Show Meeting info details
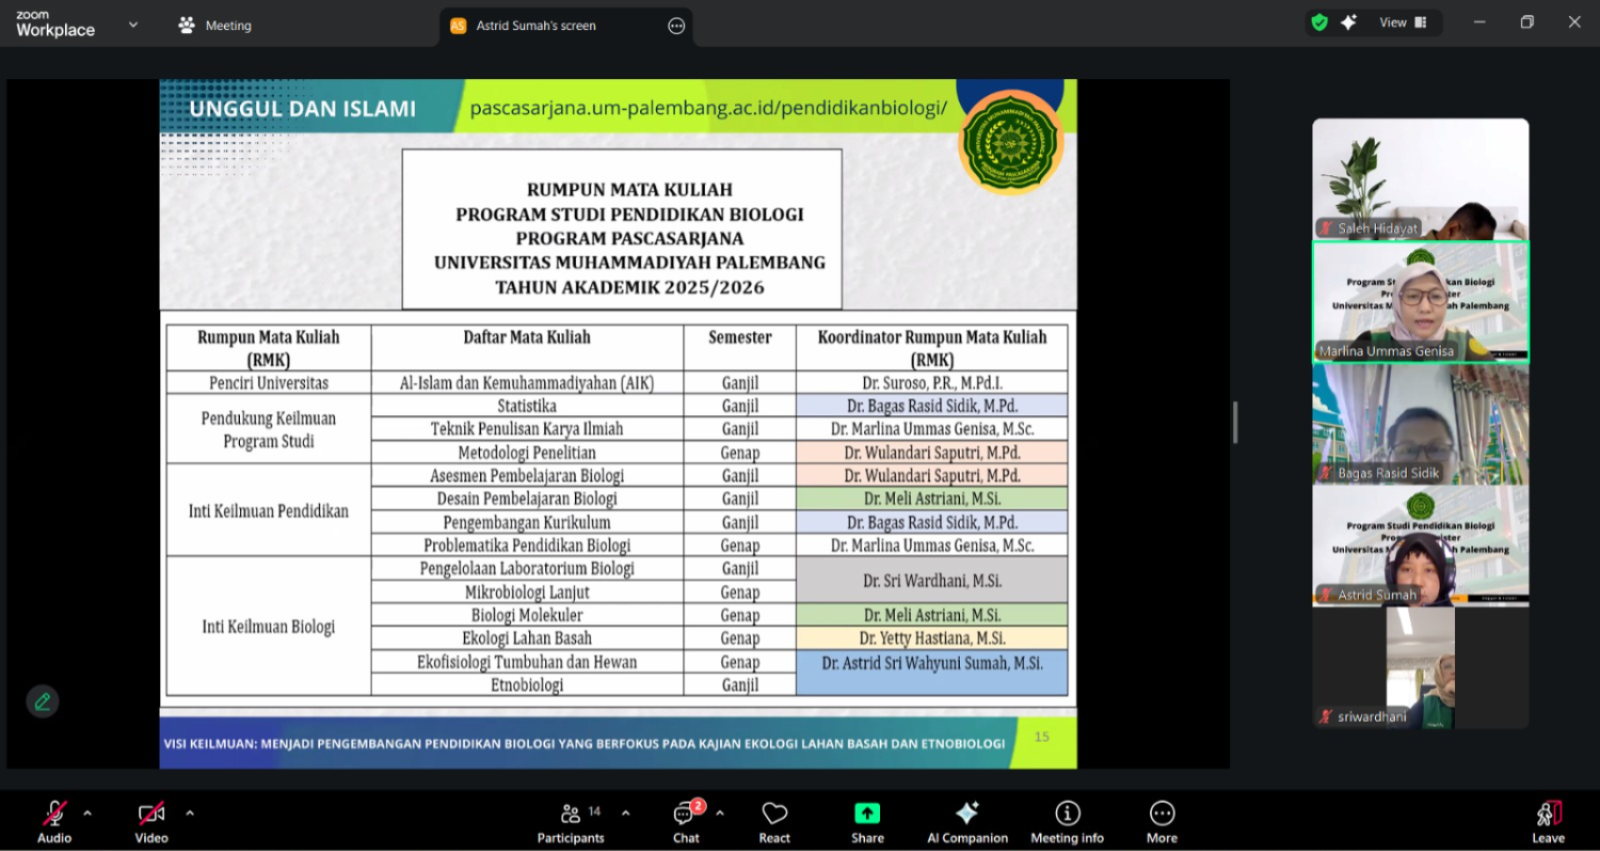 click(x=1067, y=821)
